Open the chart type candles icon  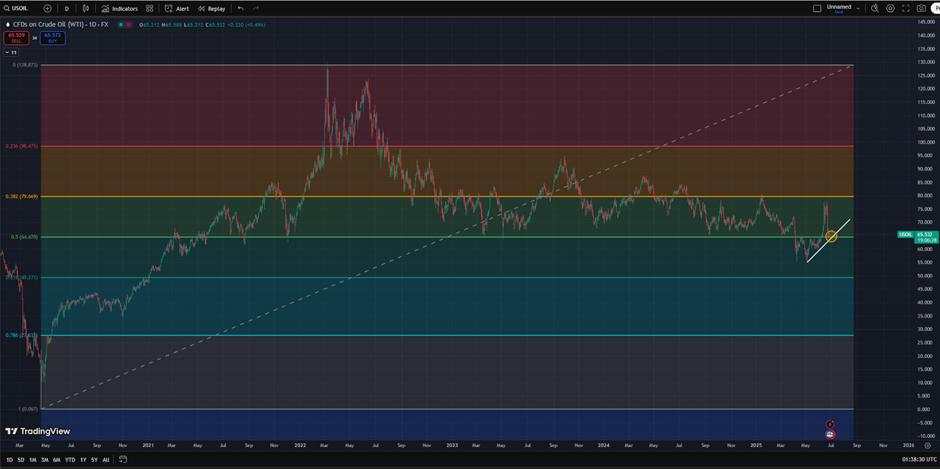(87, 8)
